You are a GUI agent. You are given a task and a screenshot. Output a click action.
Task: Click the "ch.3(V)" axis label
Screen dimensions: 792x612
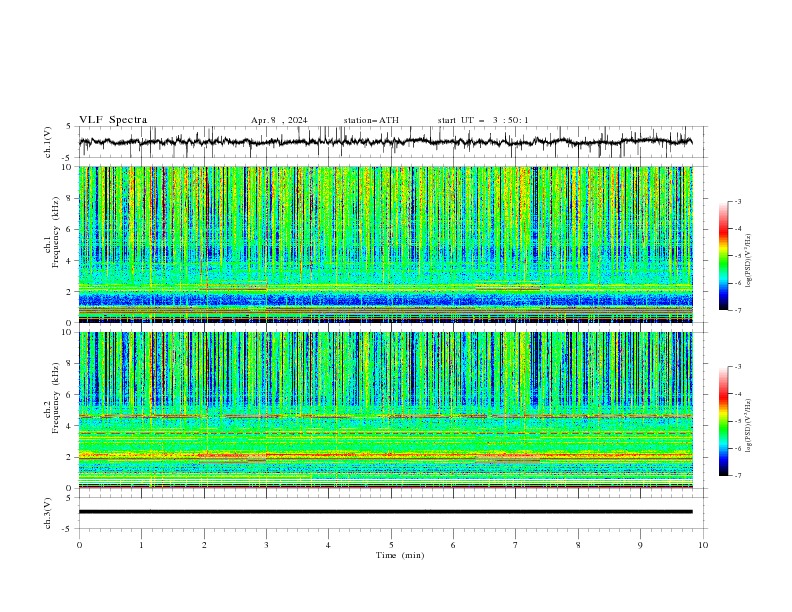(x=48, y=513)
